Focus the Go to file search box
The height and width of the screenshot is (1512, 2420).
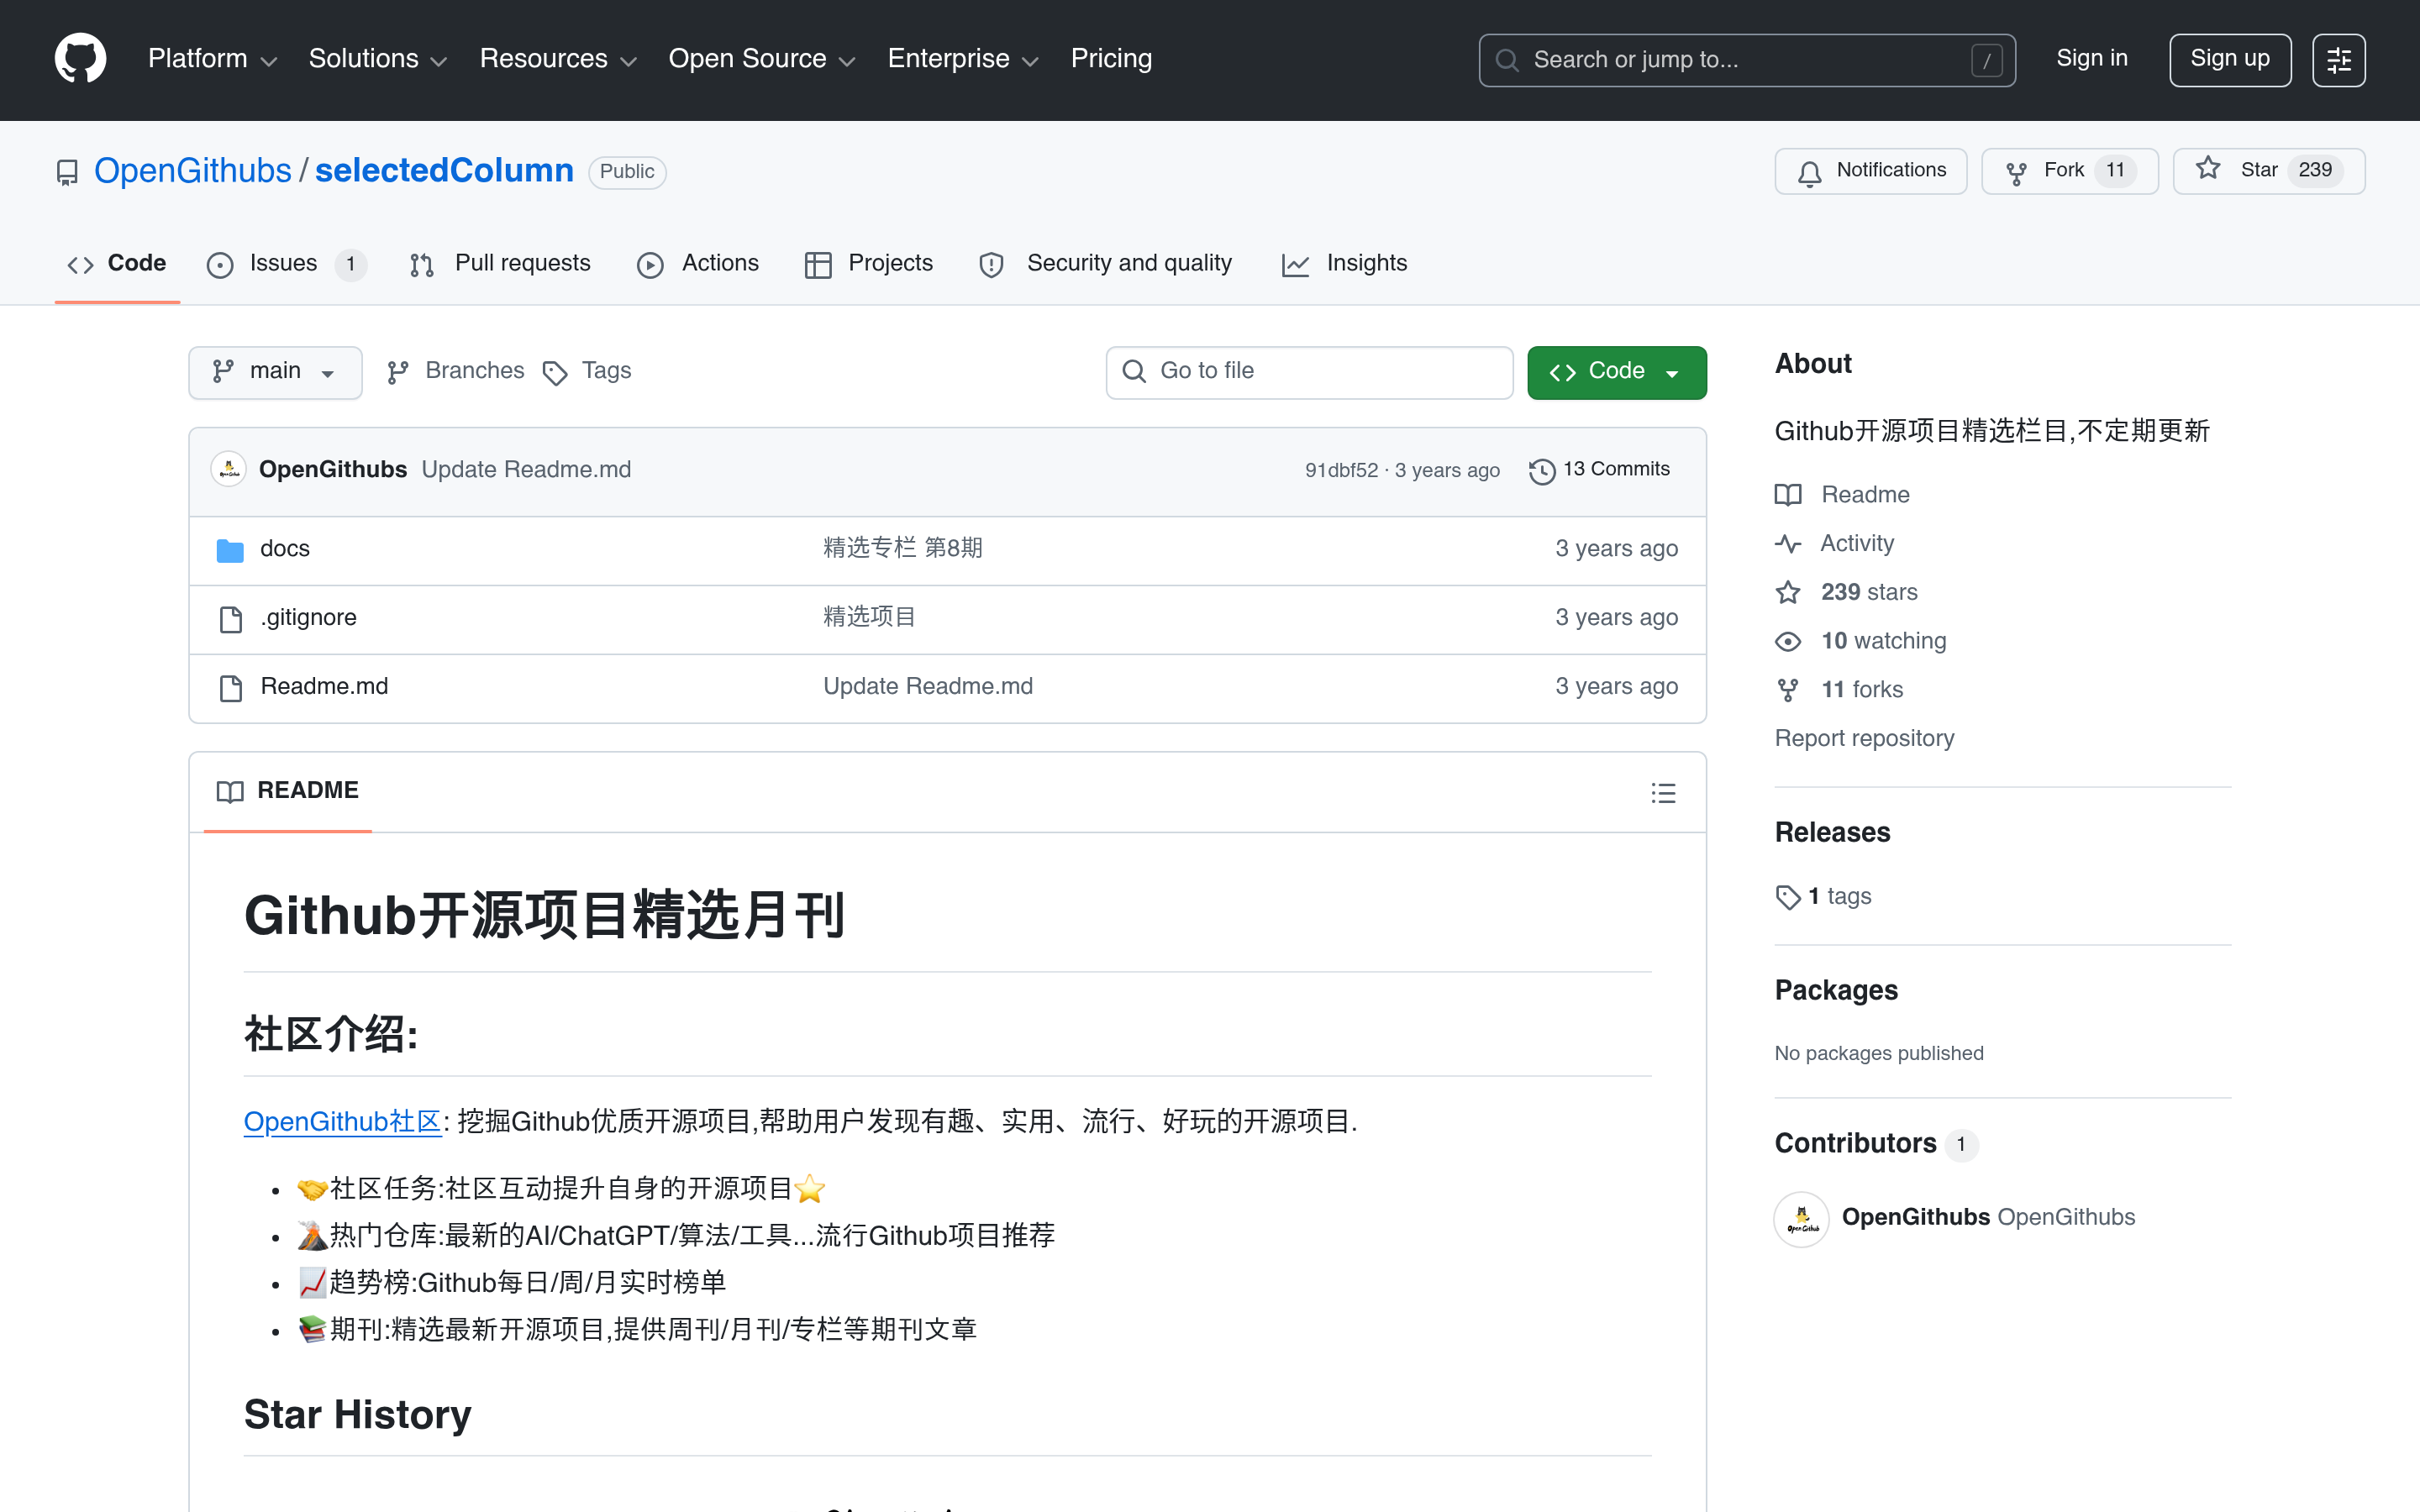point(1309,372)
